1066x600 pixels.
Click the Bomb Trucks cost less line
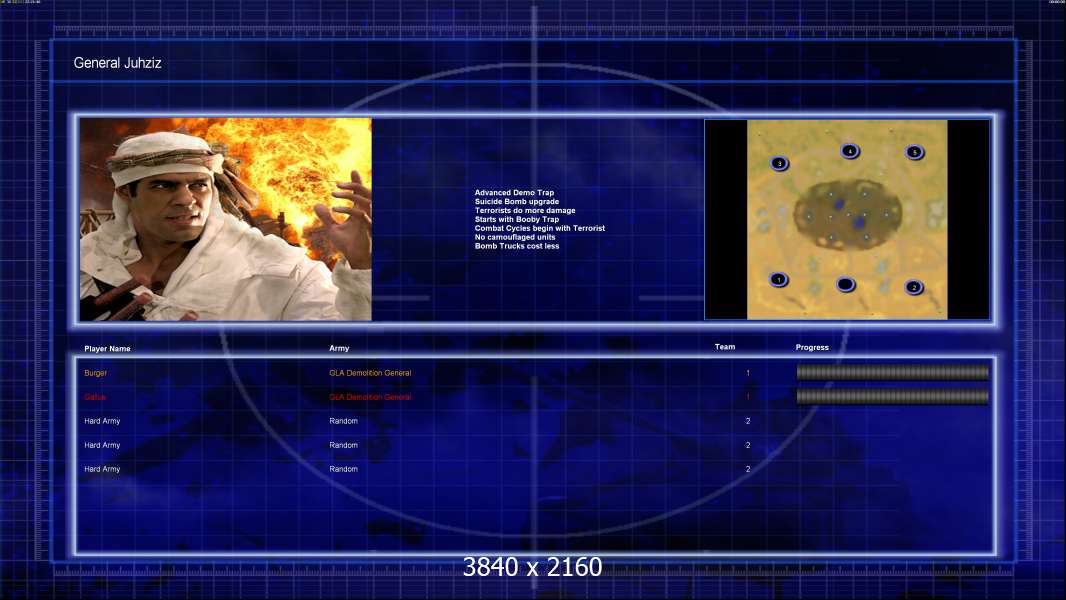click(x=517, y=246)
